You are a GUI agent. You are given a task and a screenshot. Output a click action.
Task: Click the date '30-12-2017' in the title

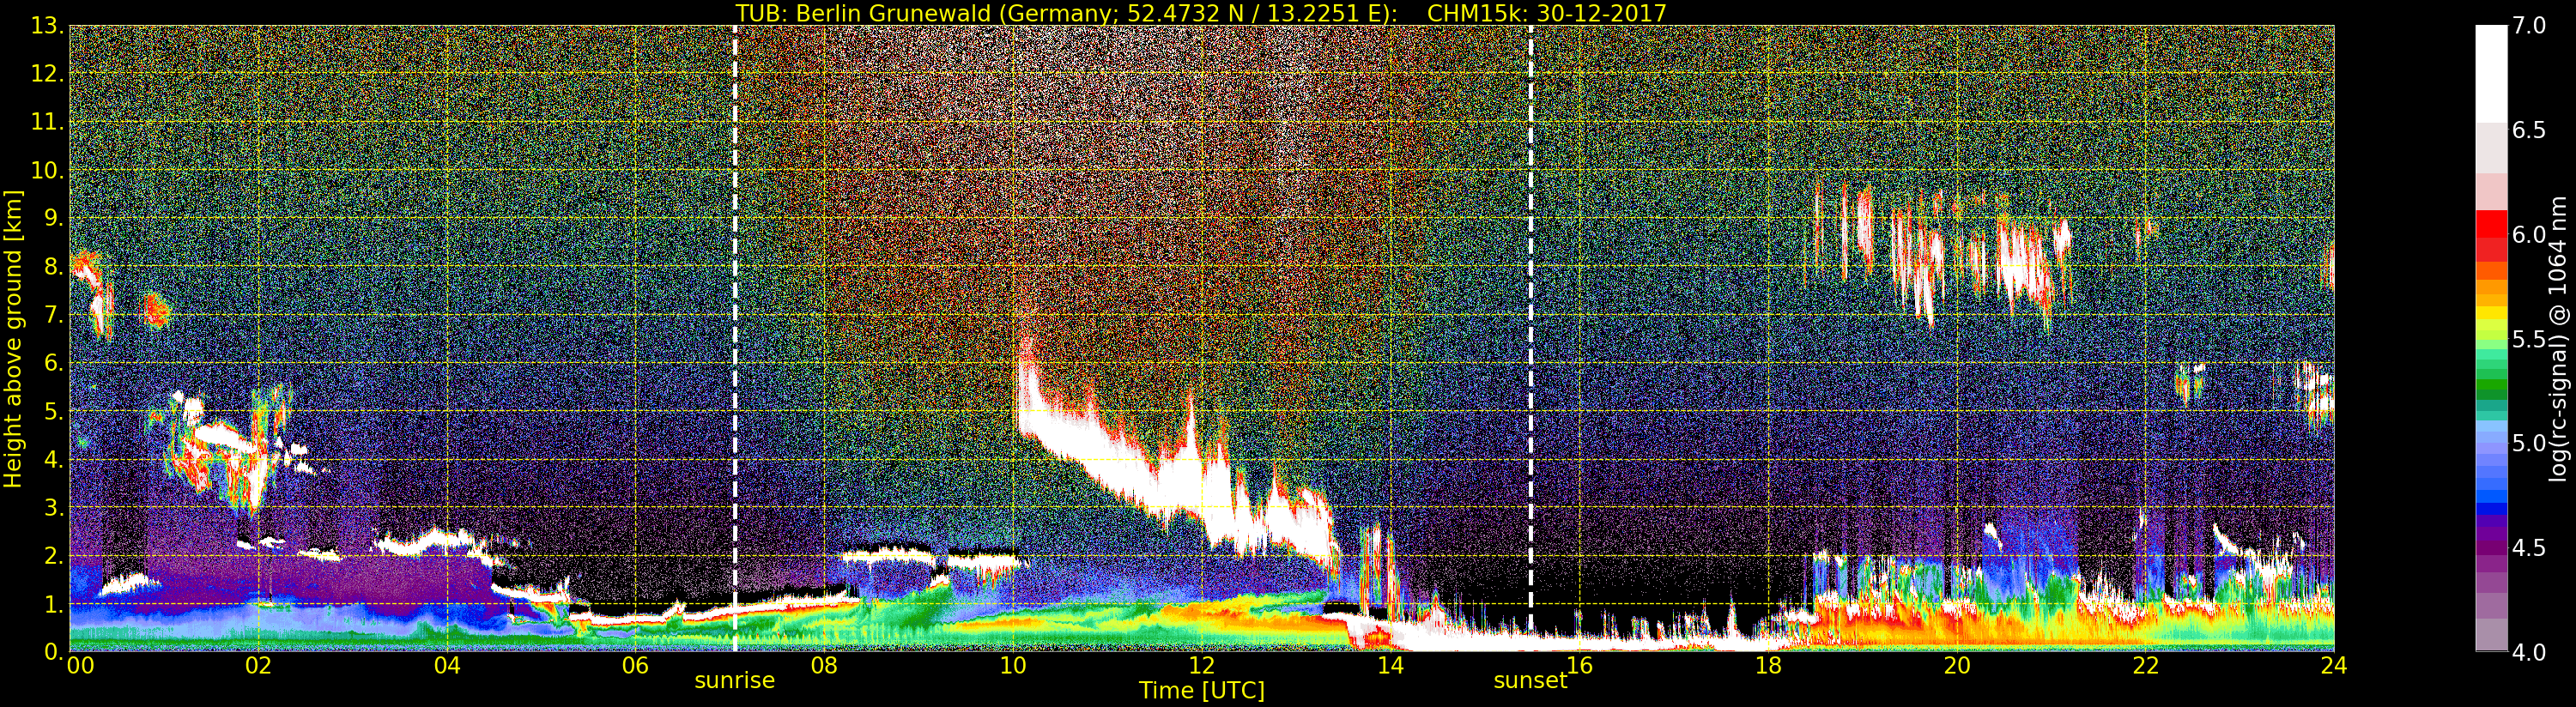point(1601,13)
